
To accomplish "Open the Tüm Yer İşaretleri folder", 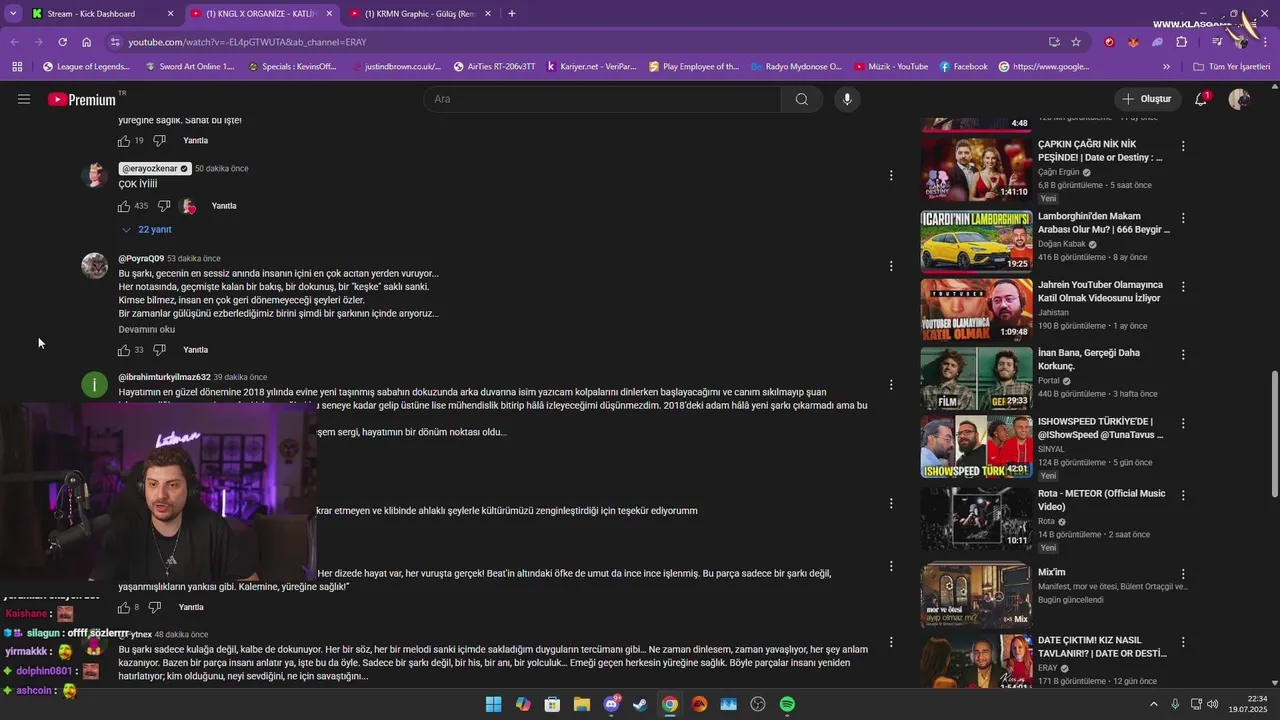I will [x=1232, y=67].
